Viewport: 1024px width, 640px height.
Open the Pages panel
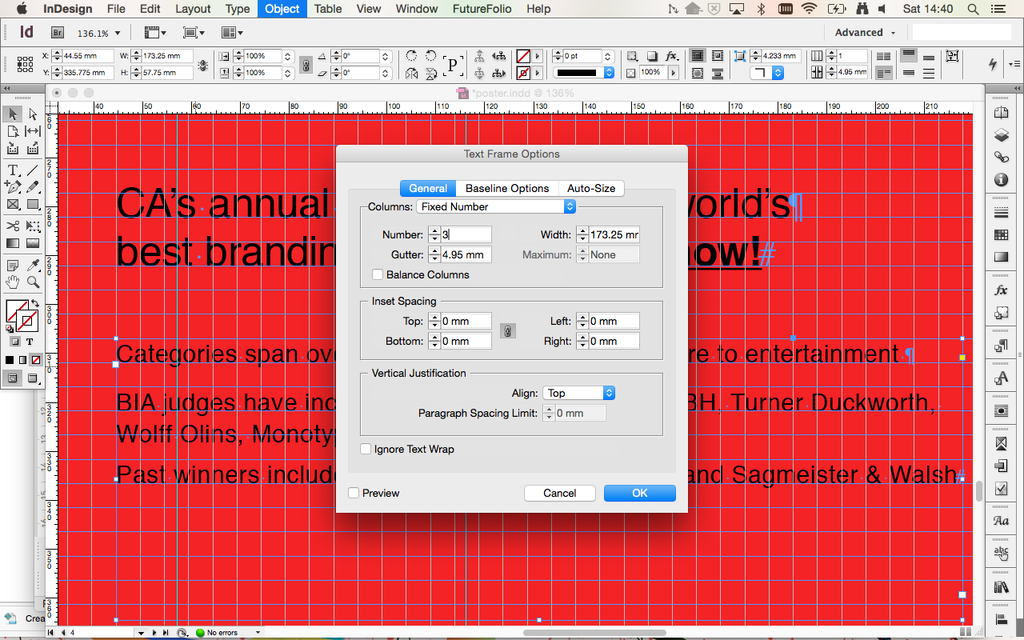(x=1002, y=113)
